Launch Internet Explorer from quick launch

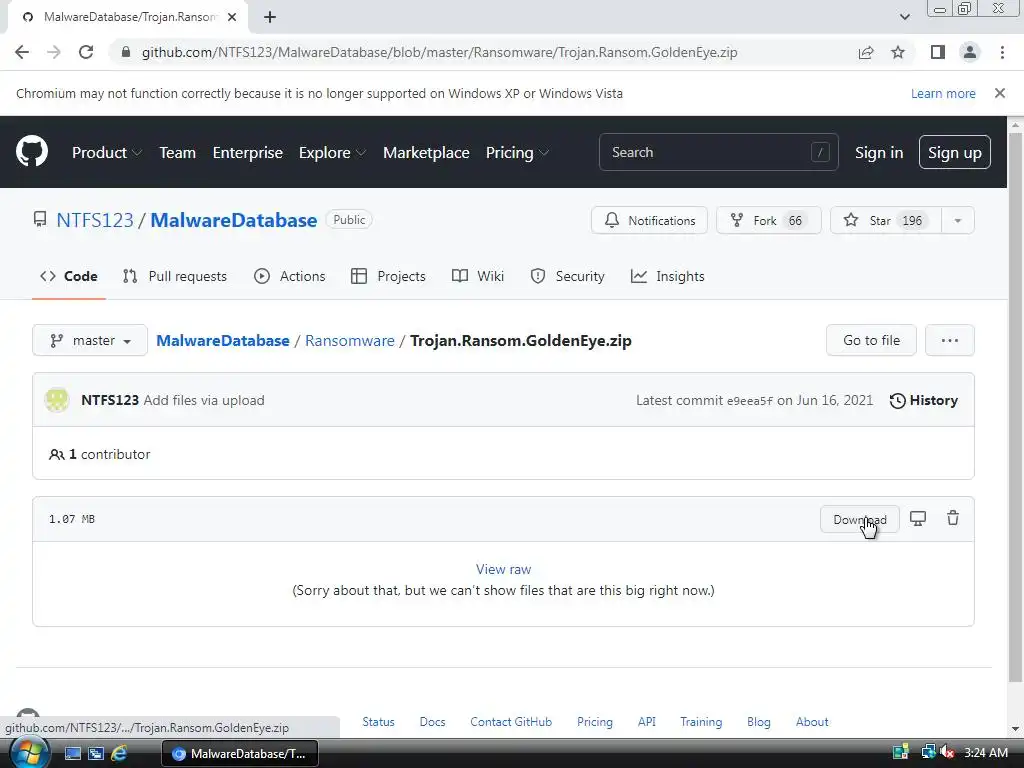click(x=119, y=754)
